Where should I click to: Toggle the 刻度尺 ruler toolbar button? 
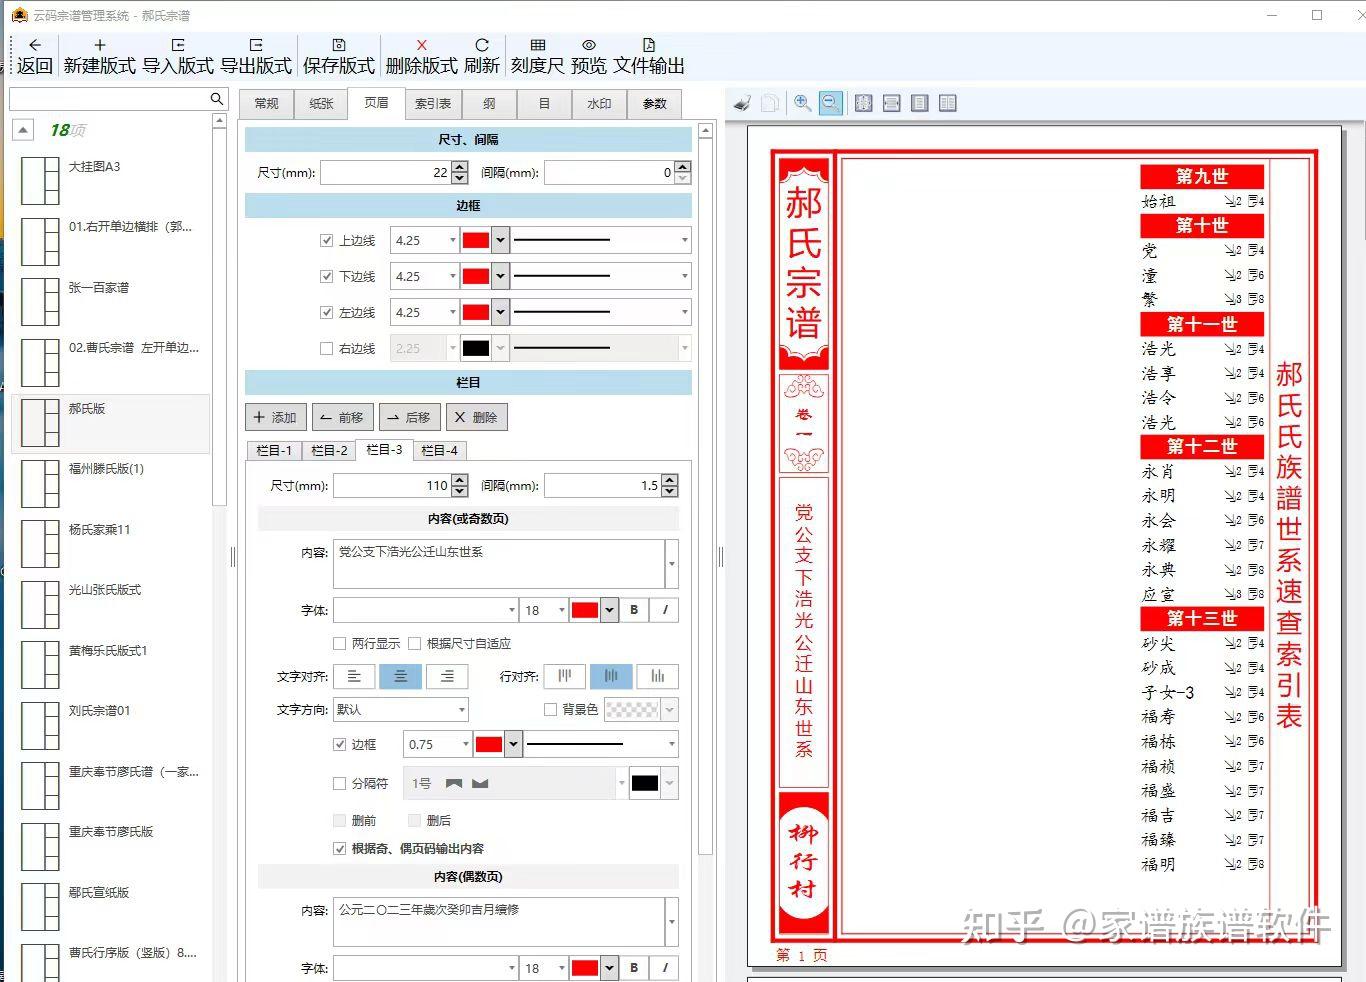tap(538, 56)
